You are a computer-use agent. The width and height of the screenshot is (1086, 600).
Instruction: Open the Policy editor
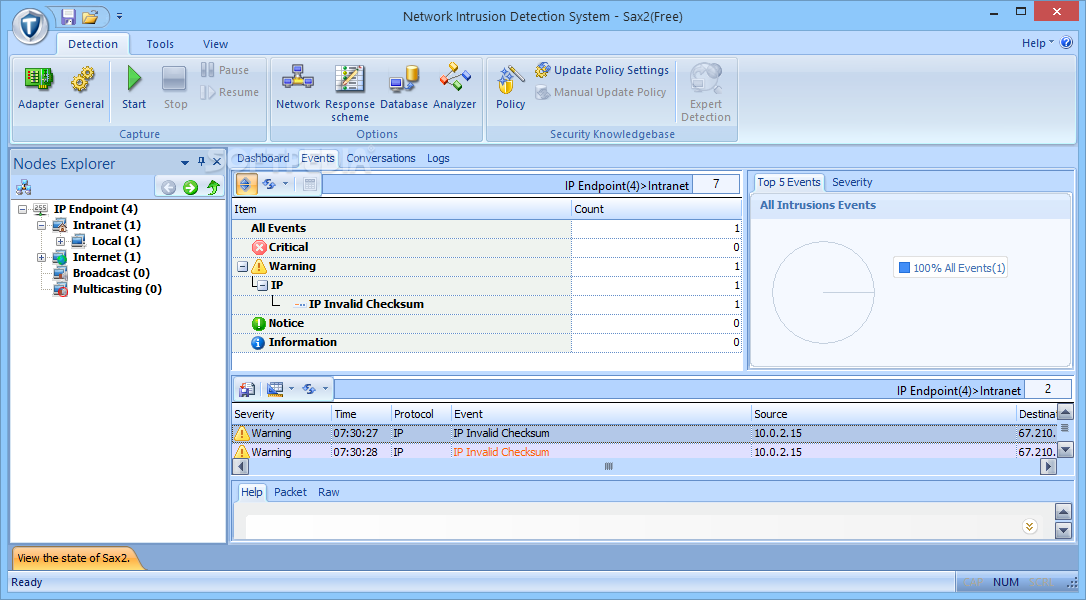point(510,87)
